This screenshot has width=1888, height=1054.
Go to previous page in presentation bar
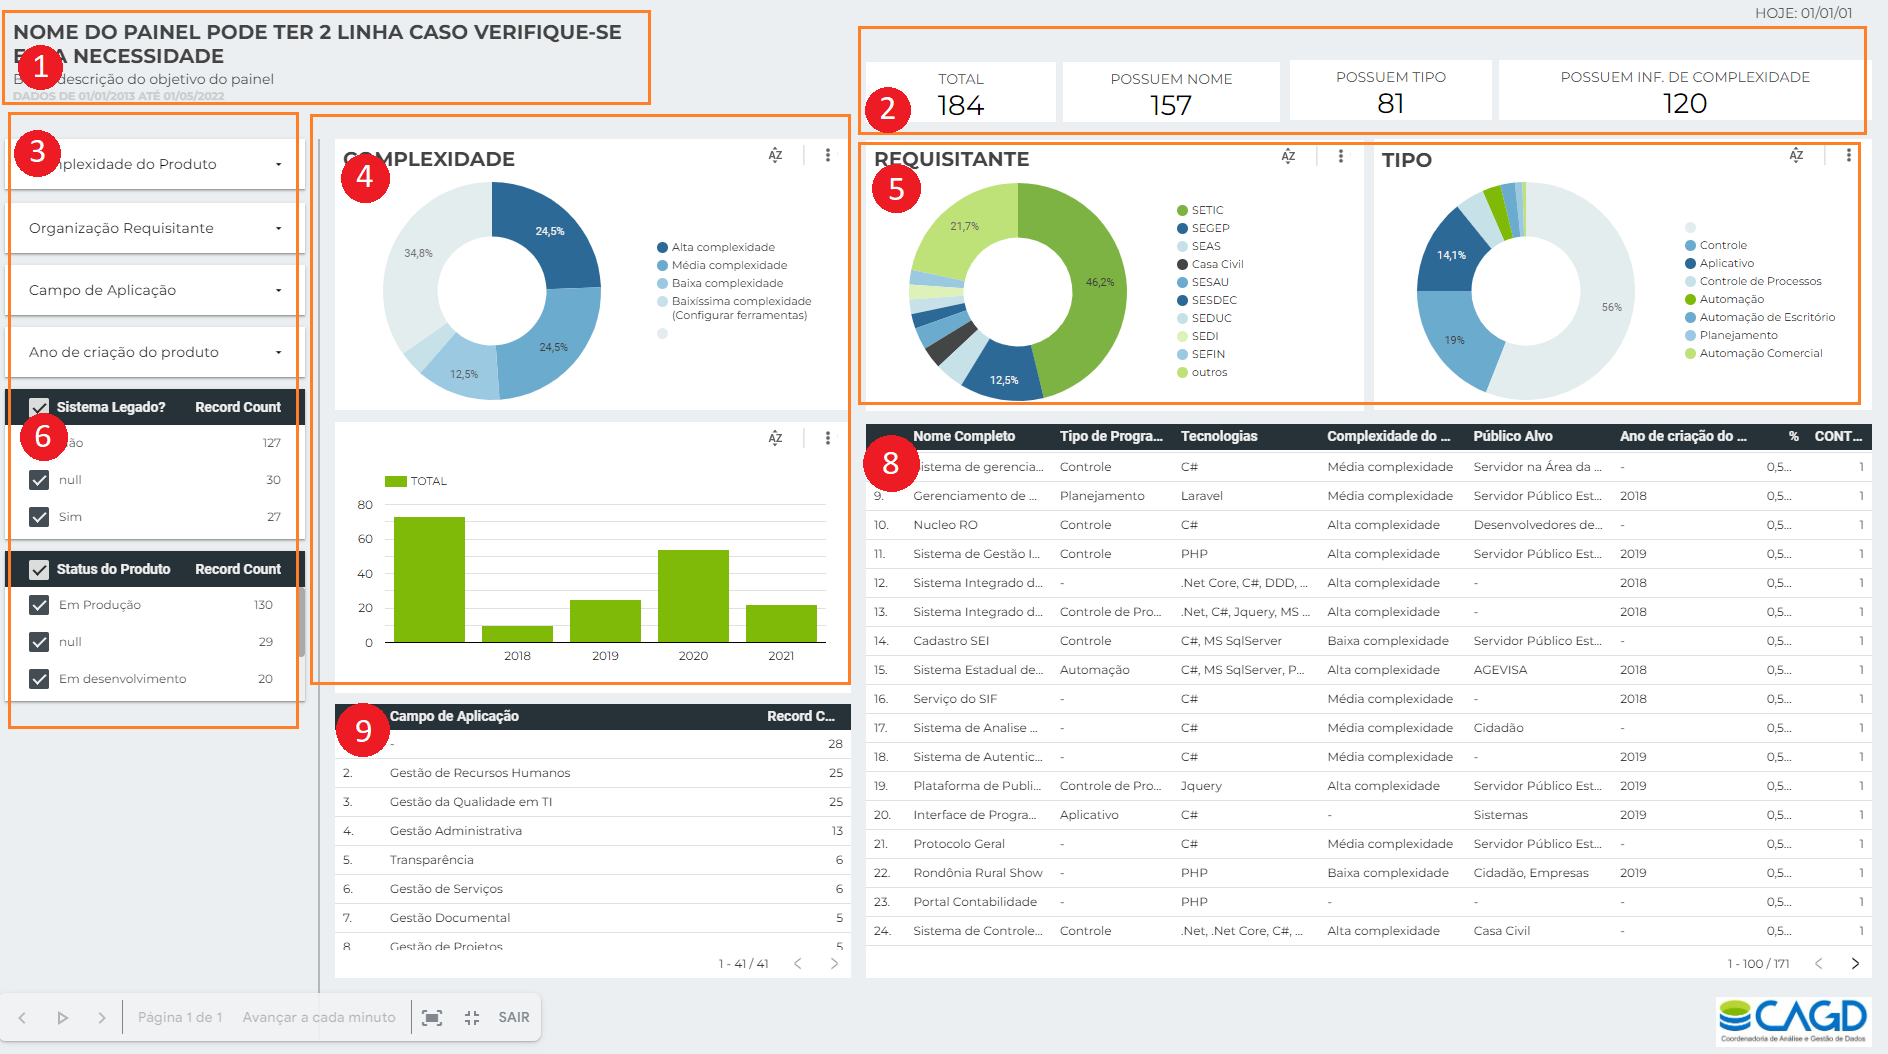[22, 1018]
